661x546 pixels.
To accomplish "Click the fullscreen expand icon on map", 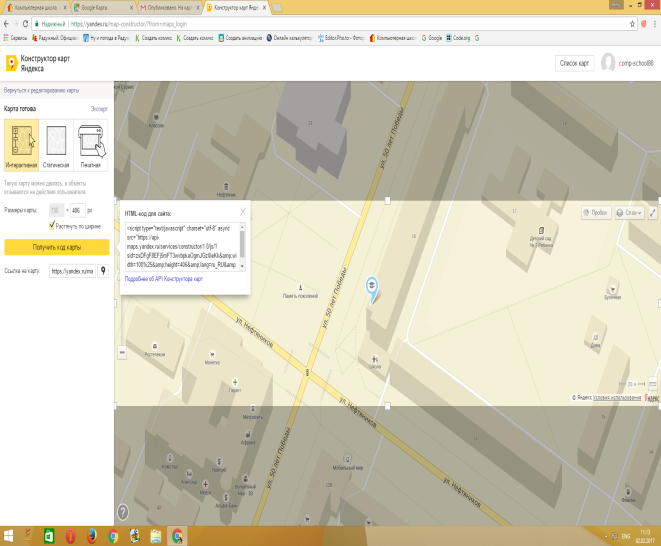I will (x=653, y=212).
